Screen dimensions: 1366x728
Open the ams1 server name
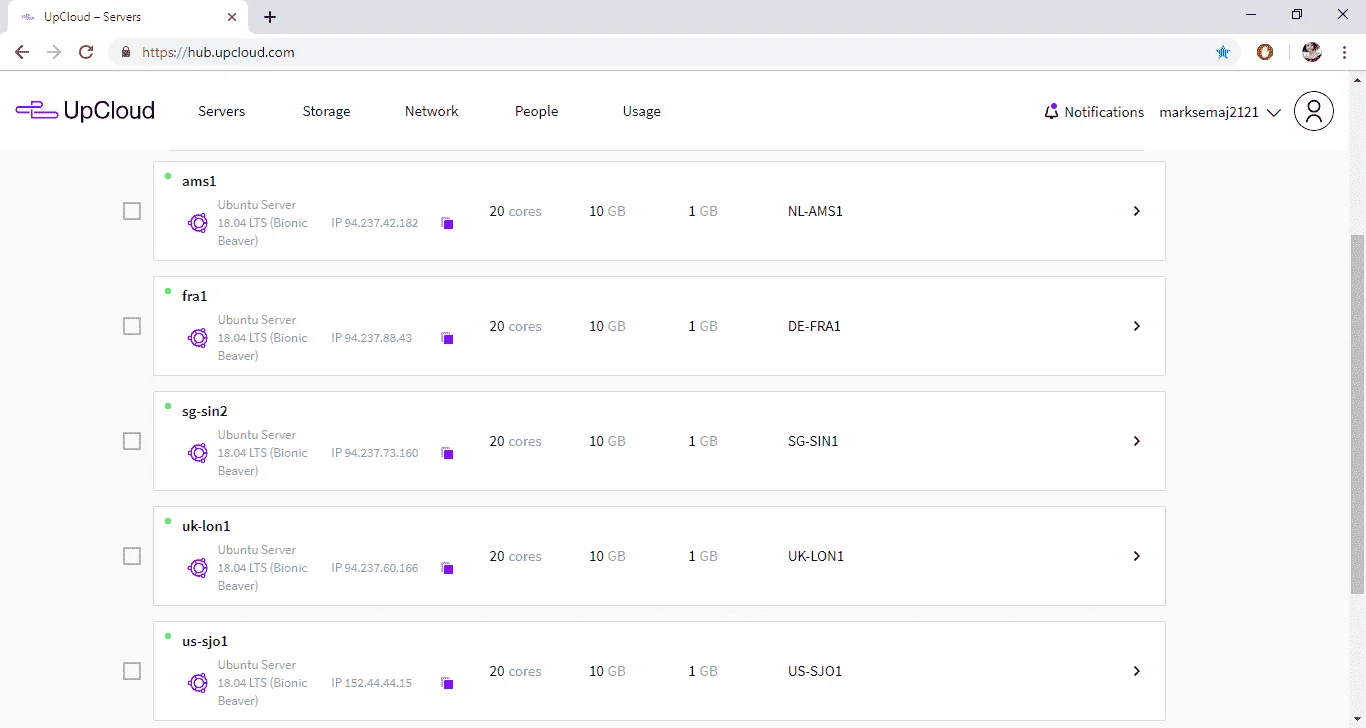click(199, 181)
